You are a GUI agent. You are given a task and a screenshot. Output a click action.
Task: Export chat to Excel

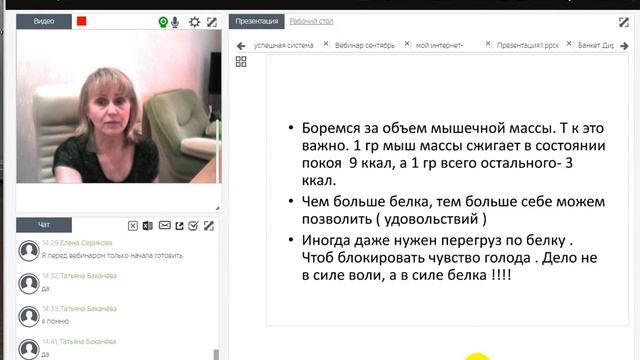point(148,226)
